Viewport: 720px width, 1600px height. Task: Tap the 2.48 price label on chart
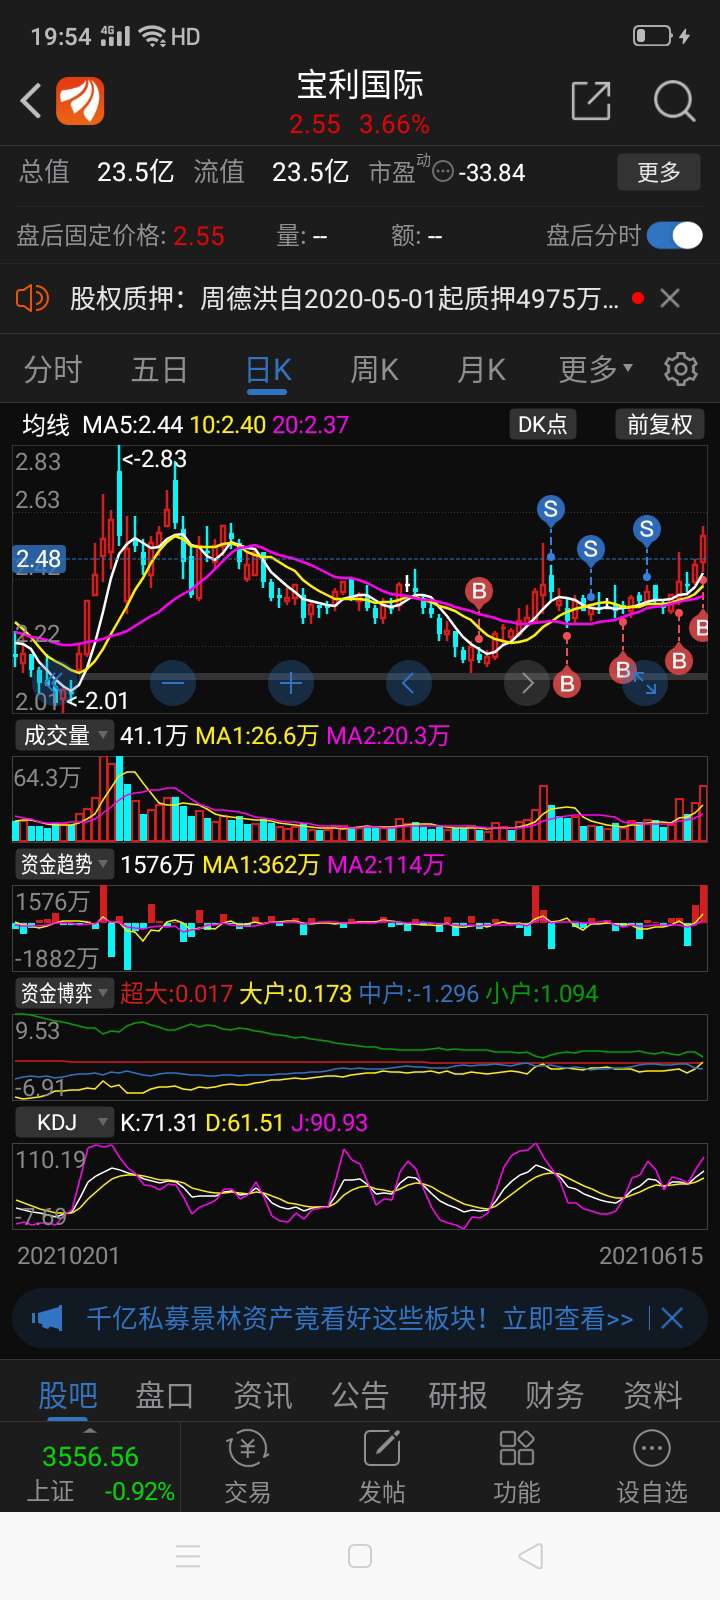tap(39, 558)
